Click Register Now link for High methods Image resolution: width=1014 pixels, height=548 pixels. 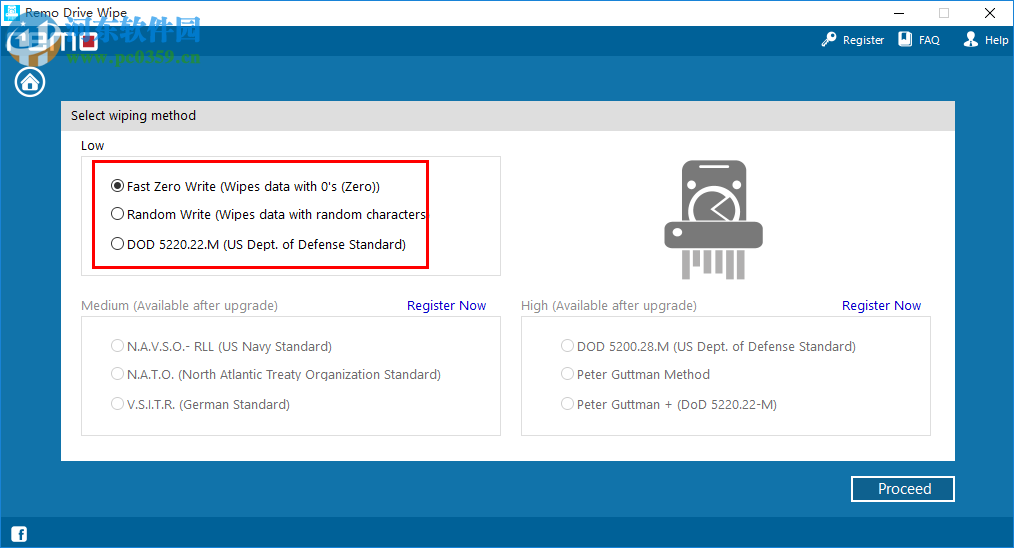coord(881,305)
